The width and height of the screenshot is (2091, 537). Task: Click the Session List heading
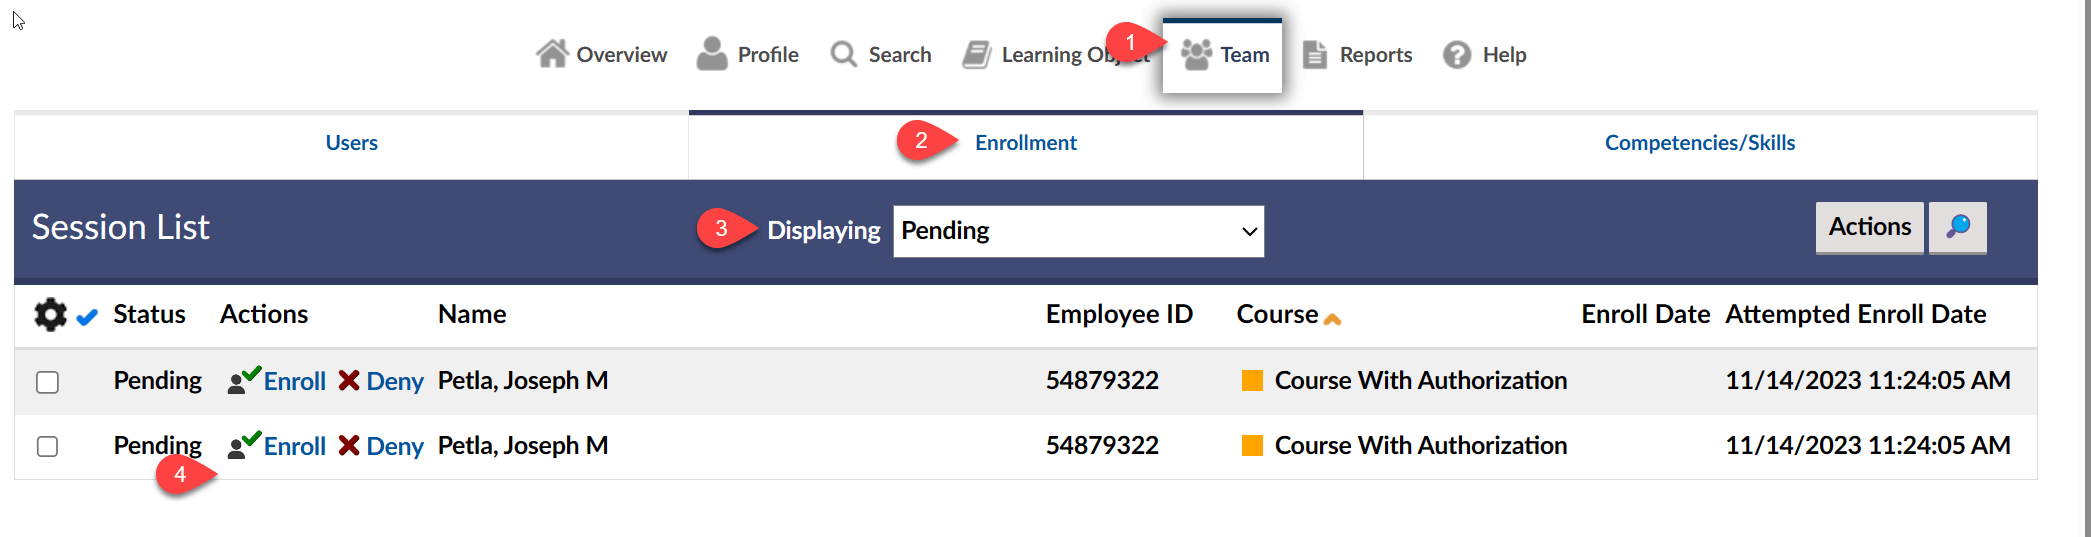[120, 227]
